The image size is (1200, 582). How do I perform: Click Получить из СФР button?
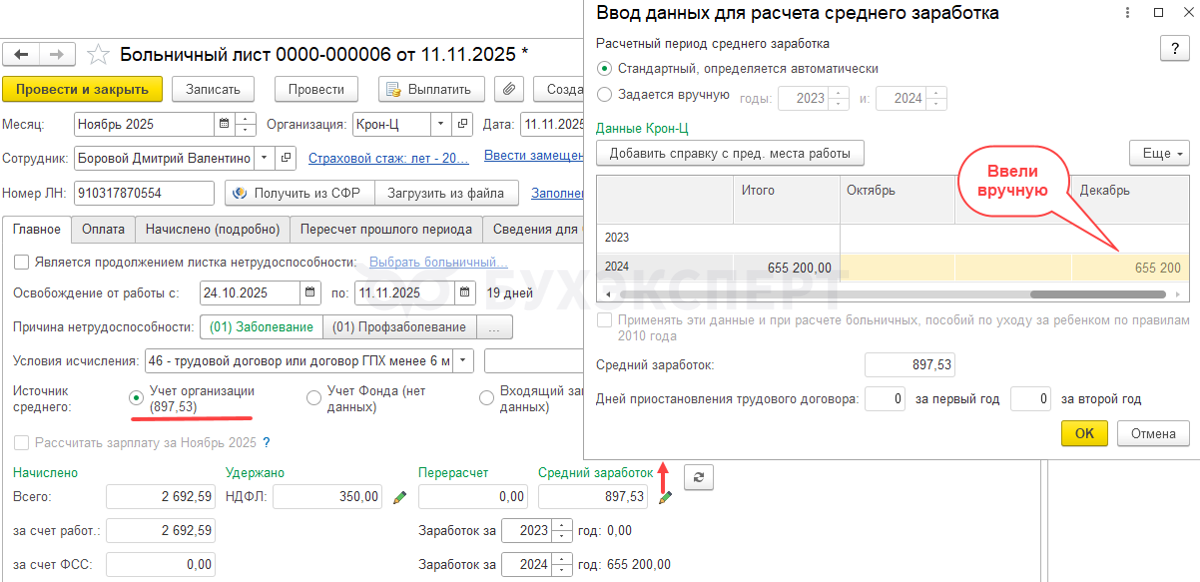click(300, 193)
